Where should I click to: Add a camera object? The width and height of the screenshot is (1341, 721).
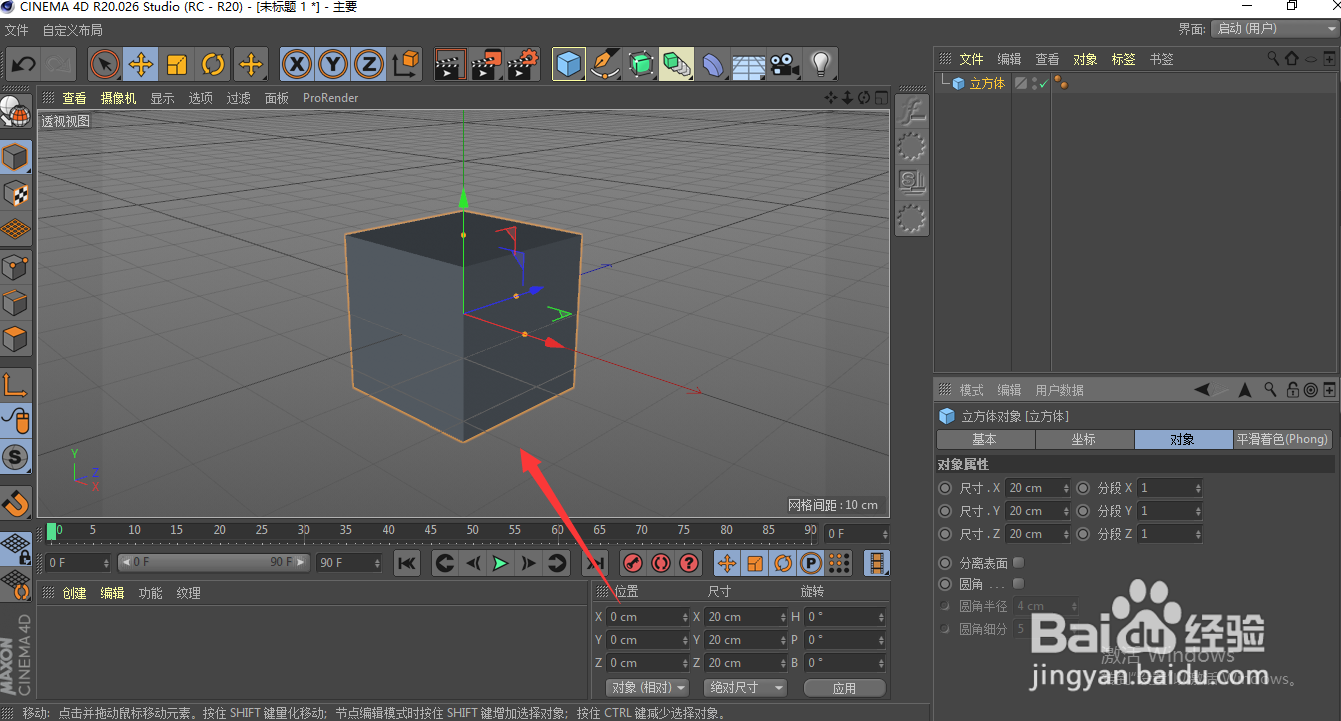point(784,65)
